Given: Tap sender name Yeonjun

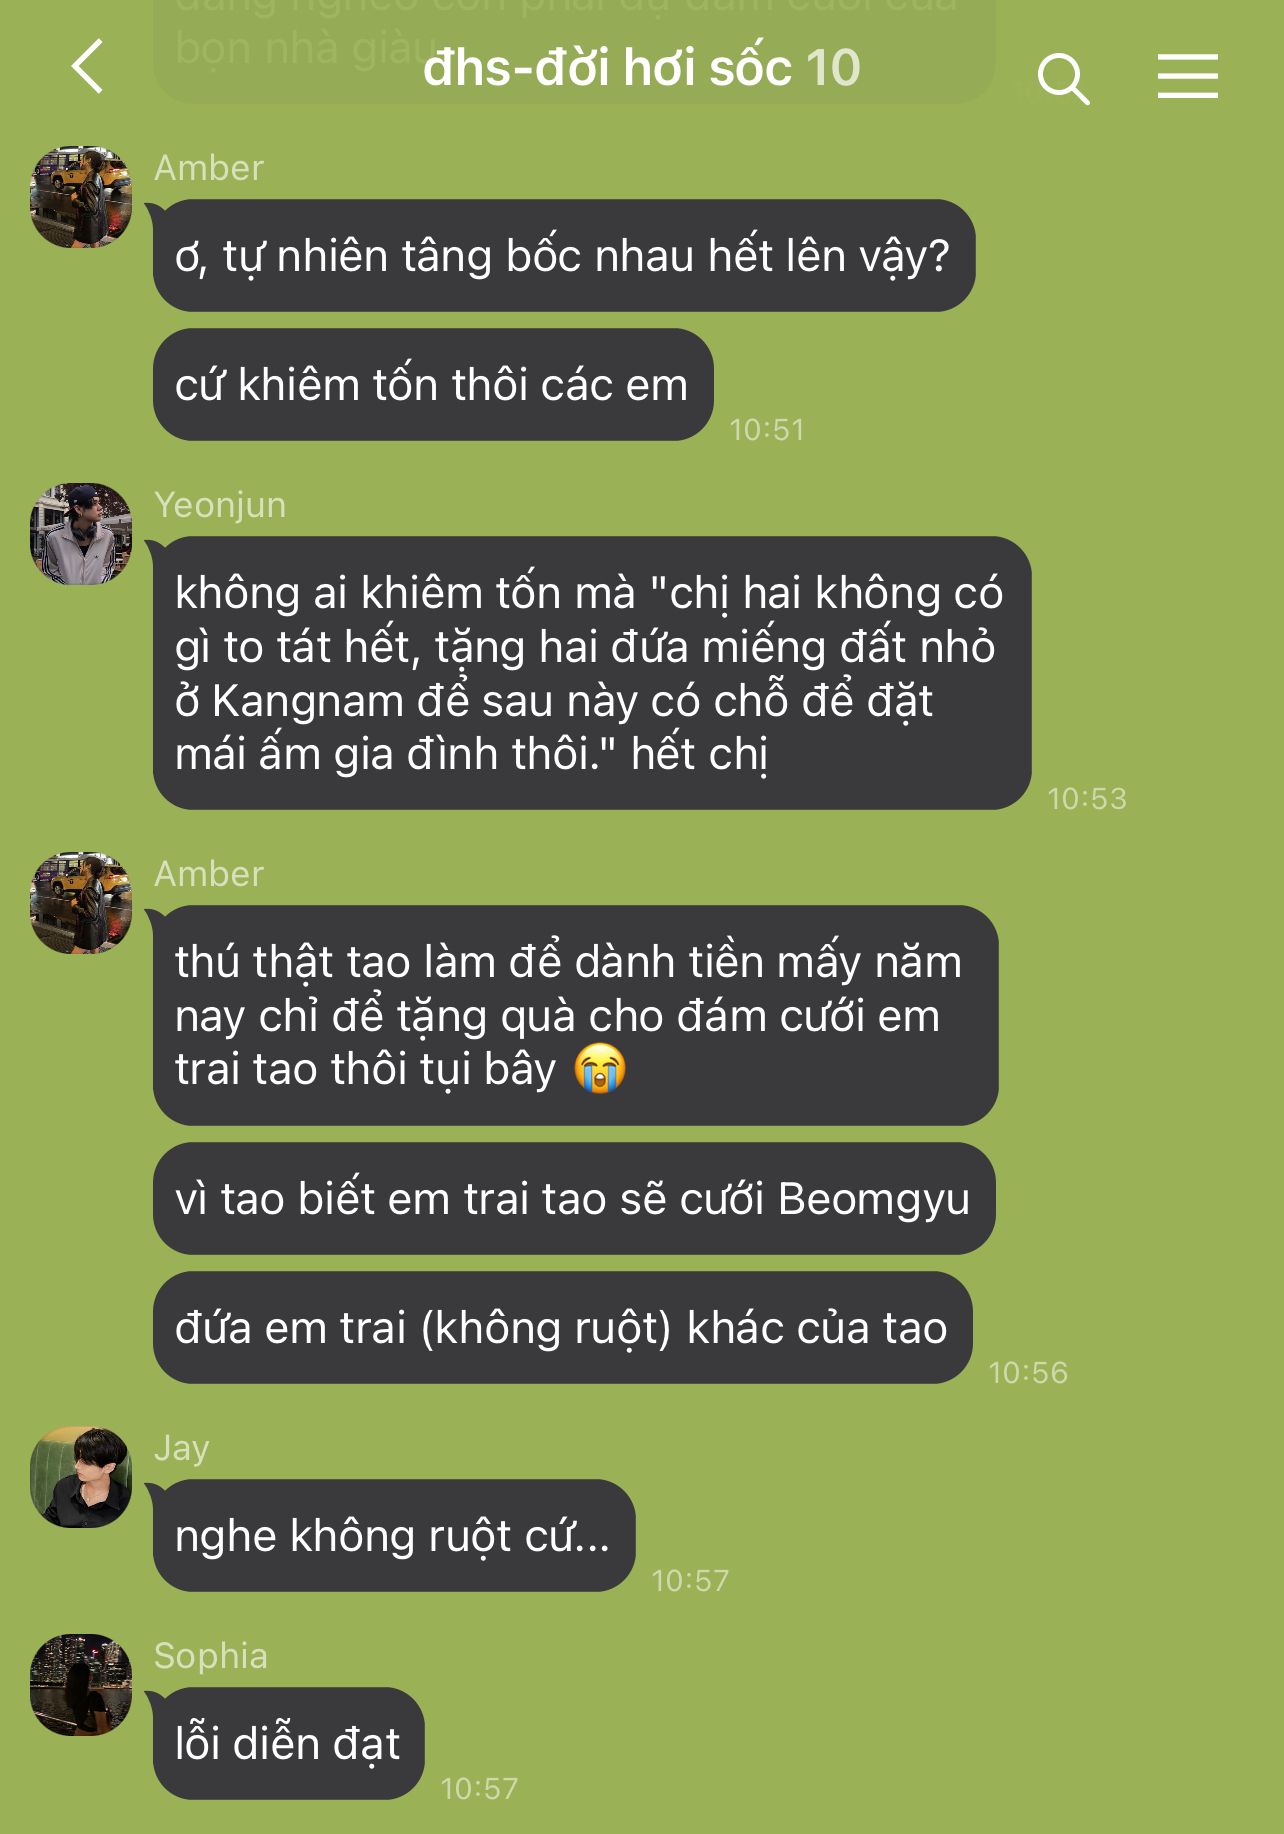Looking at the screenshot, I should click(220, 505).
